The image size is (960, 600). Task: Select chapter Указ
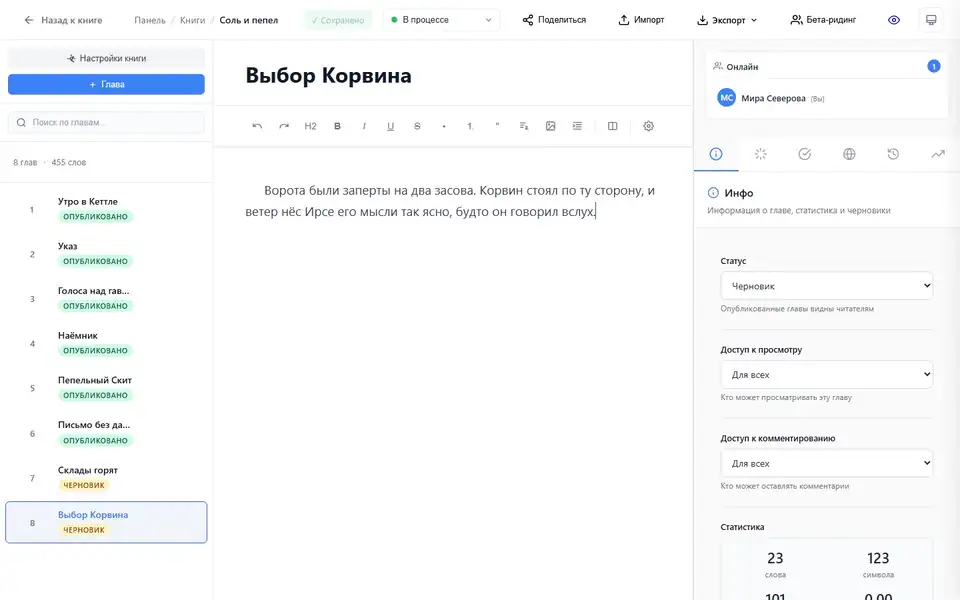(107, 254)
